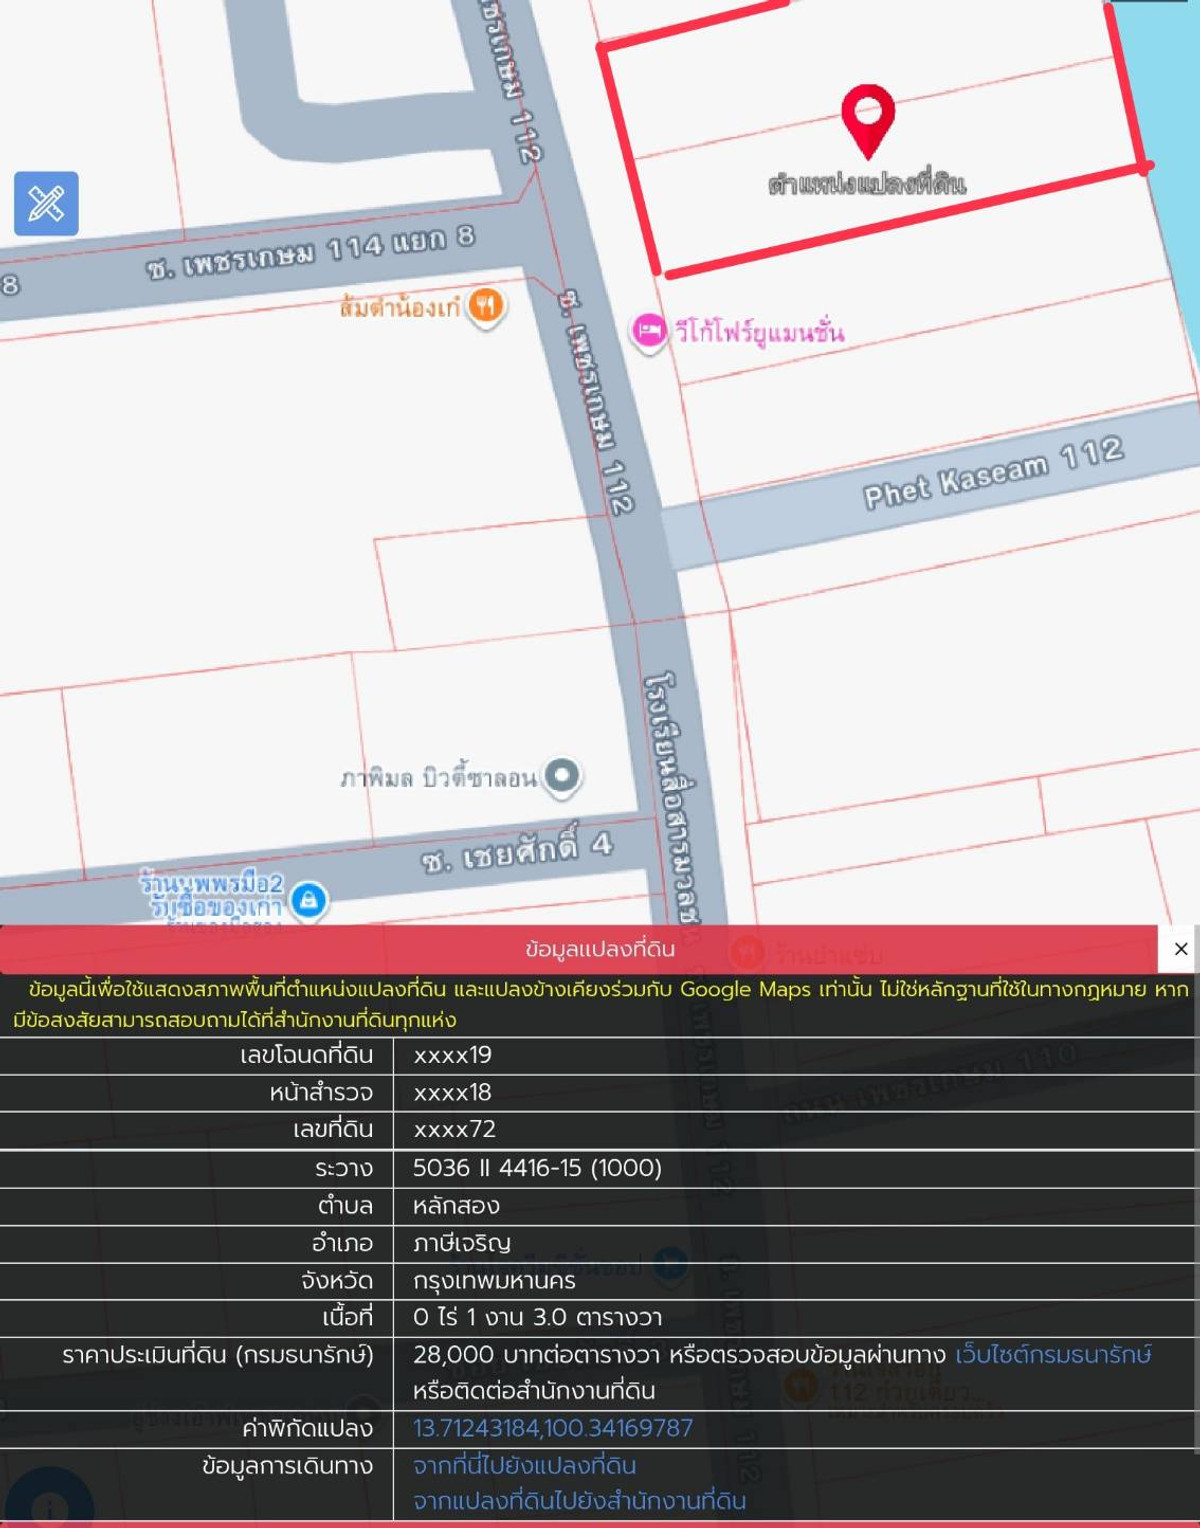Screen dimensions: 1200x1528
Task: Select the ร้านนพพรมือ2 shopping bag icon
Action: tap(309, 900)
